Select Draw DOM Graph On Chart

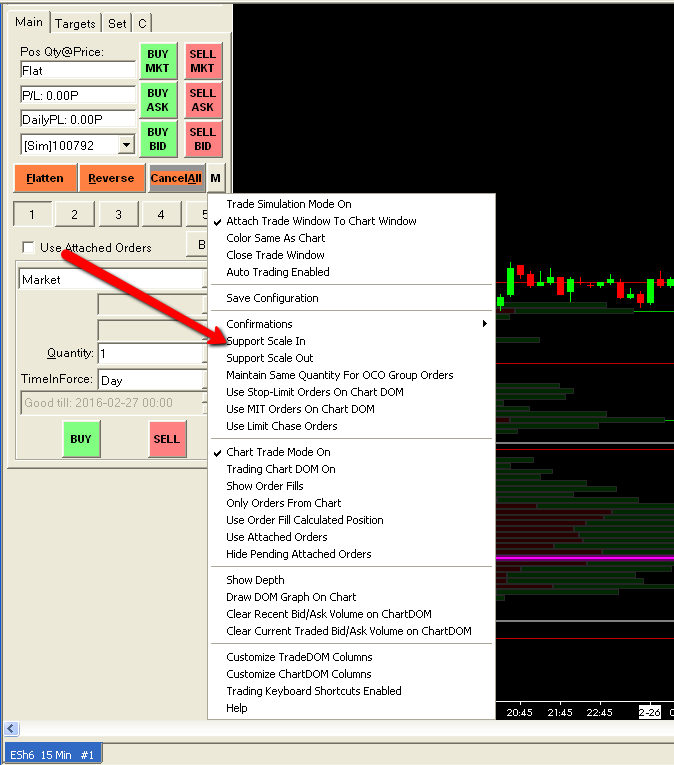351,597
